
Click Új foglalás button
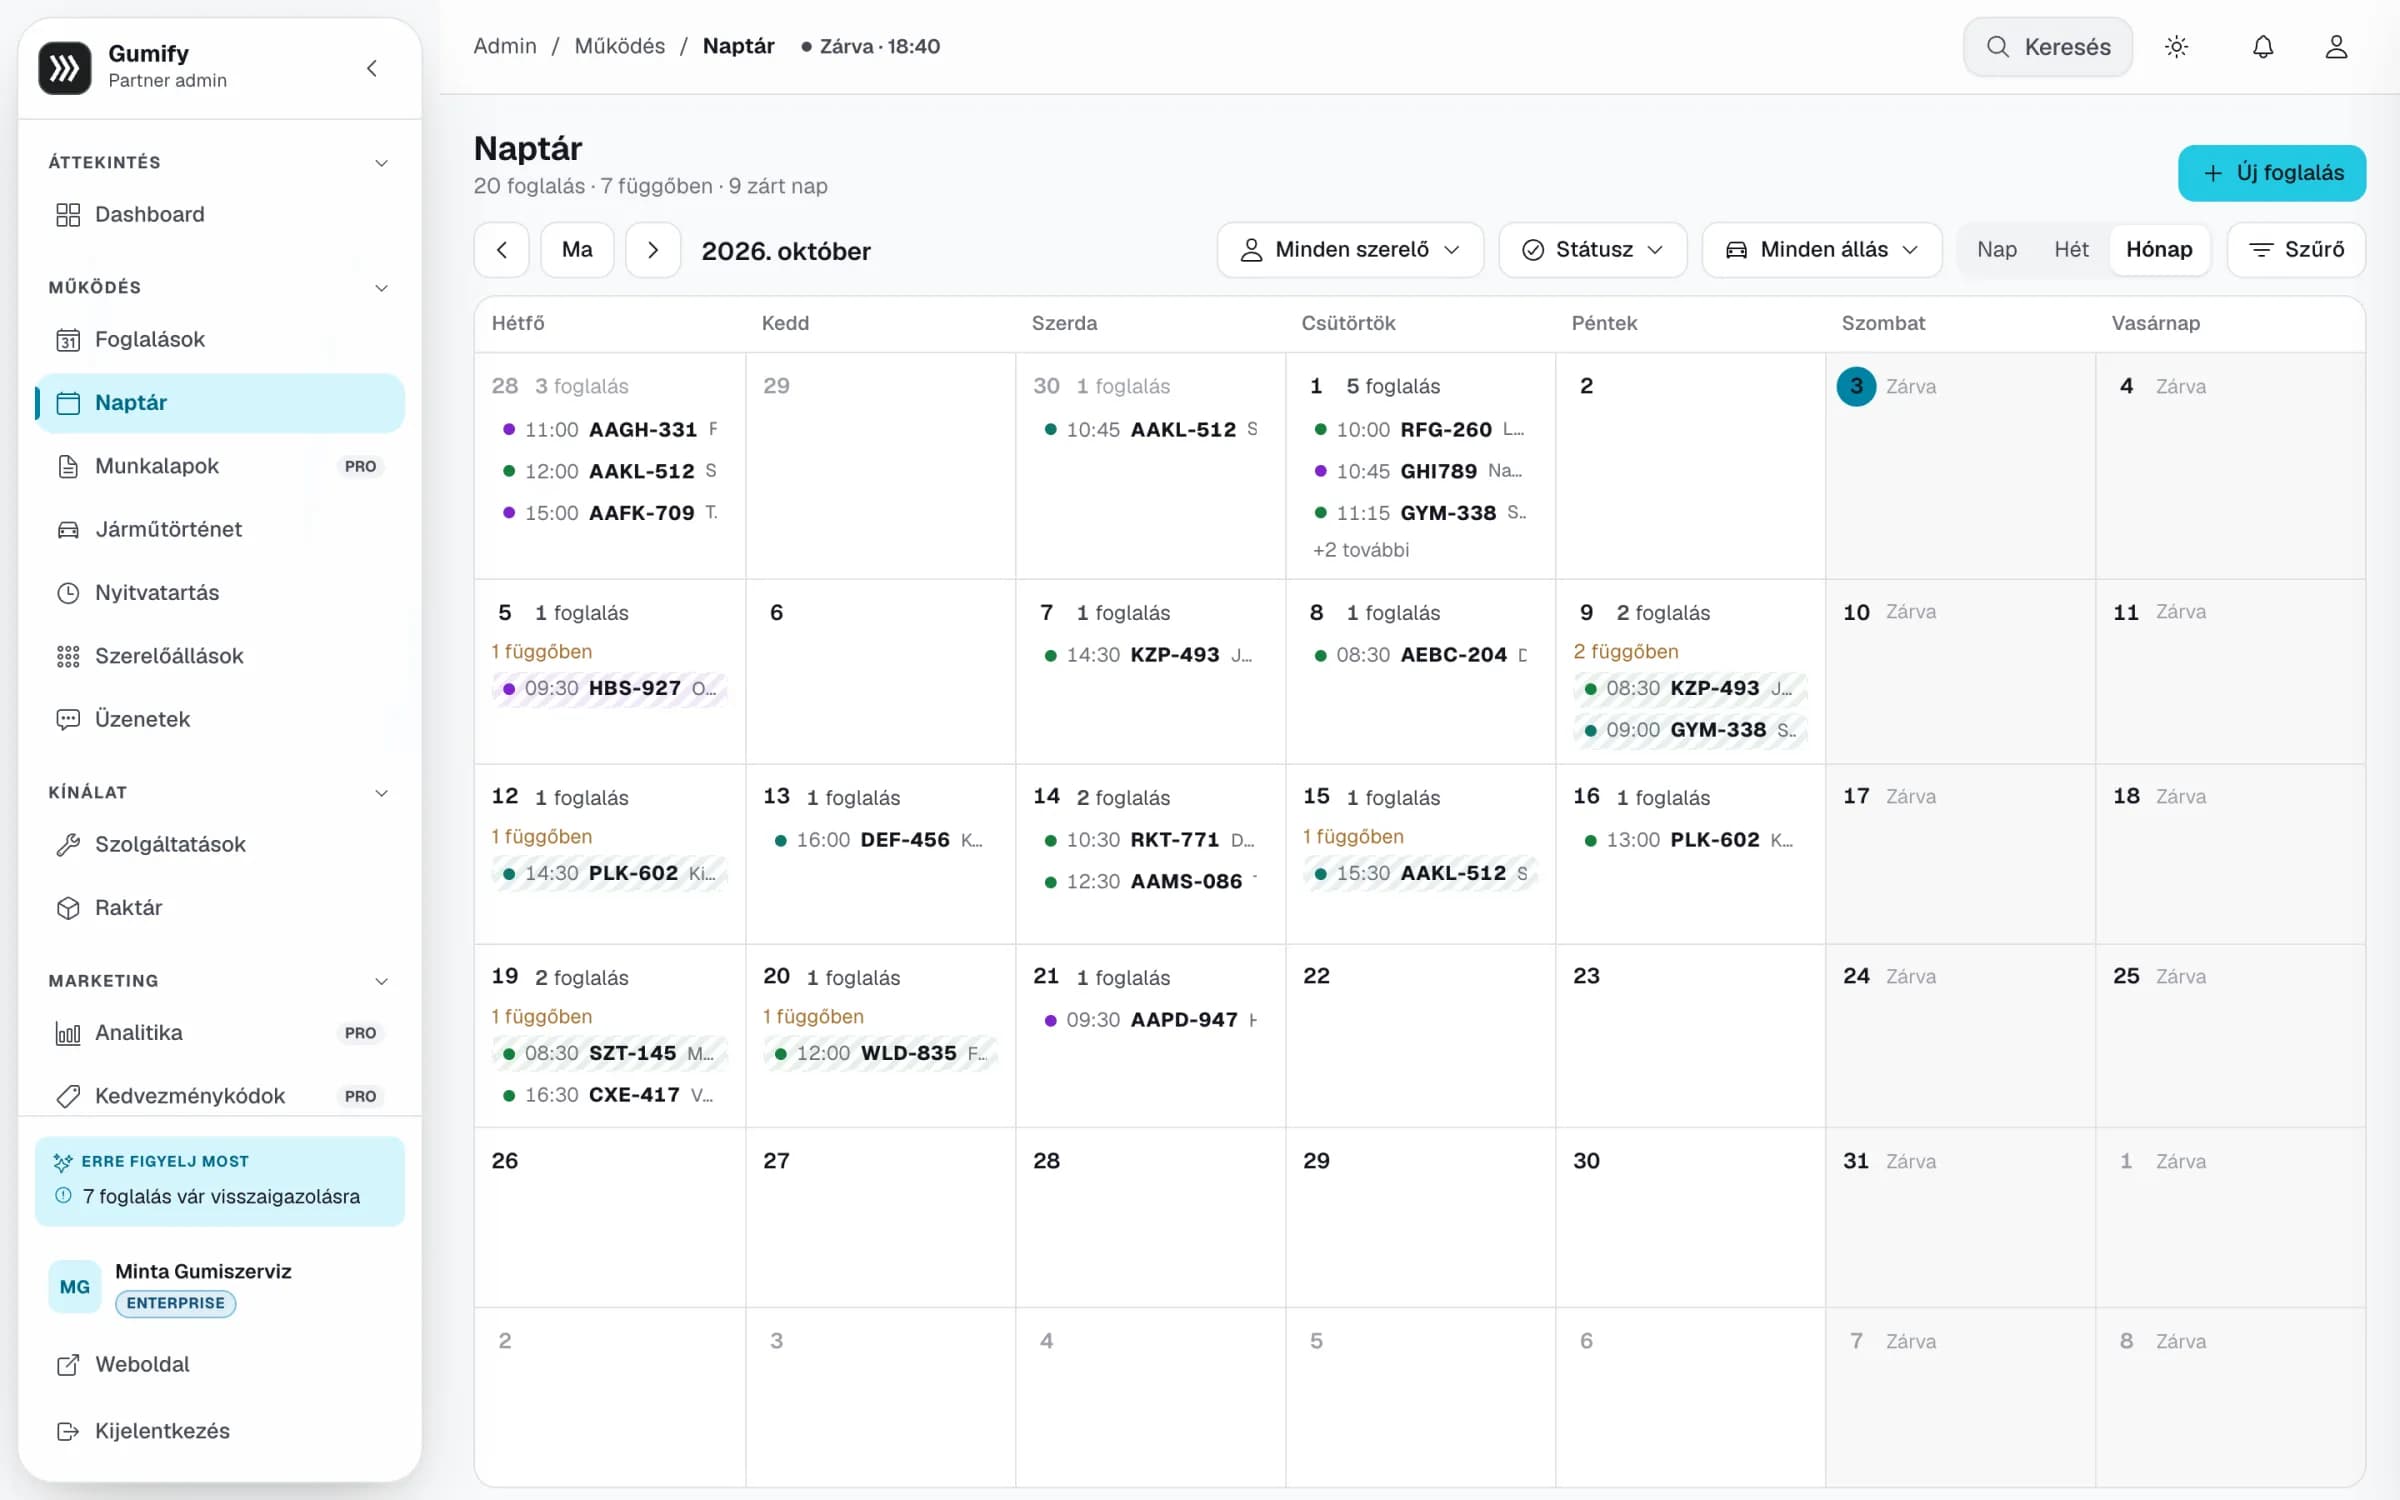[2272, 173]
